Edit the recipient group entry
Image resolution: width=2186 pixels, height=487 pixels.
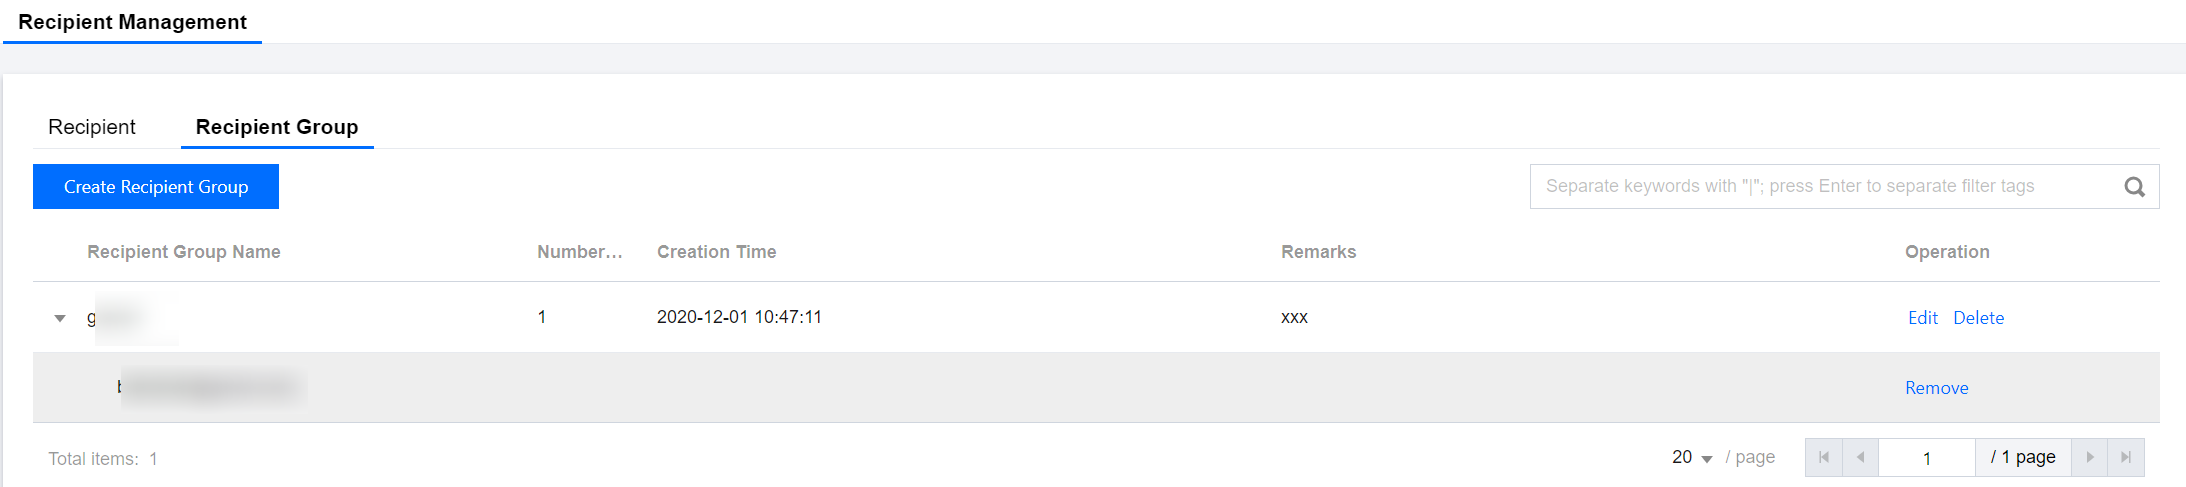(1922, 318)
